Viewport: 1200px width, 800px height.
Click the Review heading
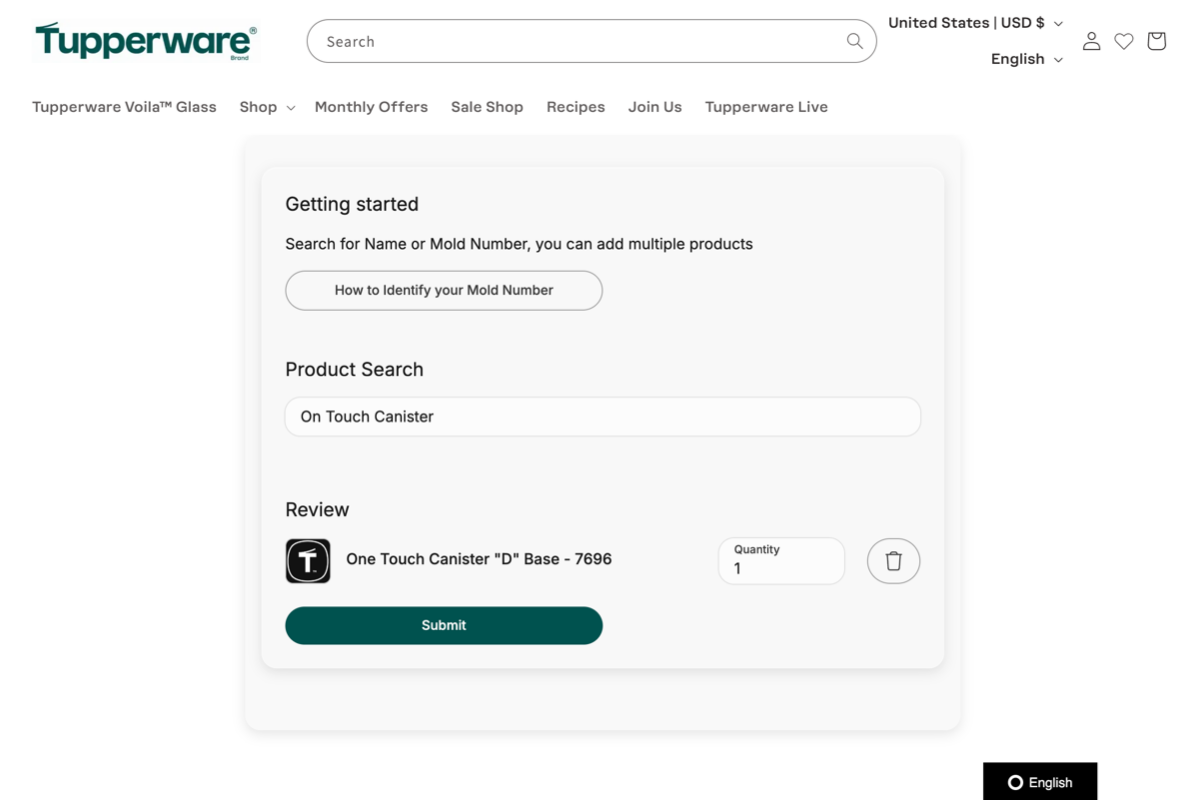click(x=317, y=510)
